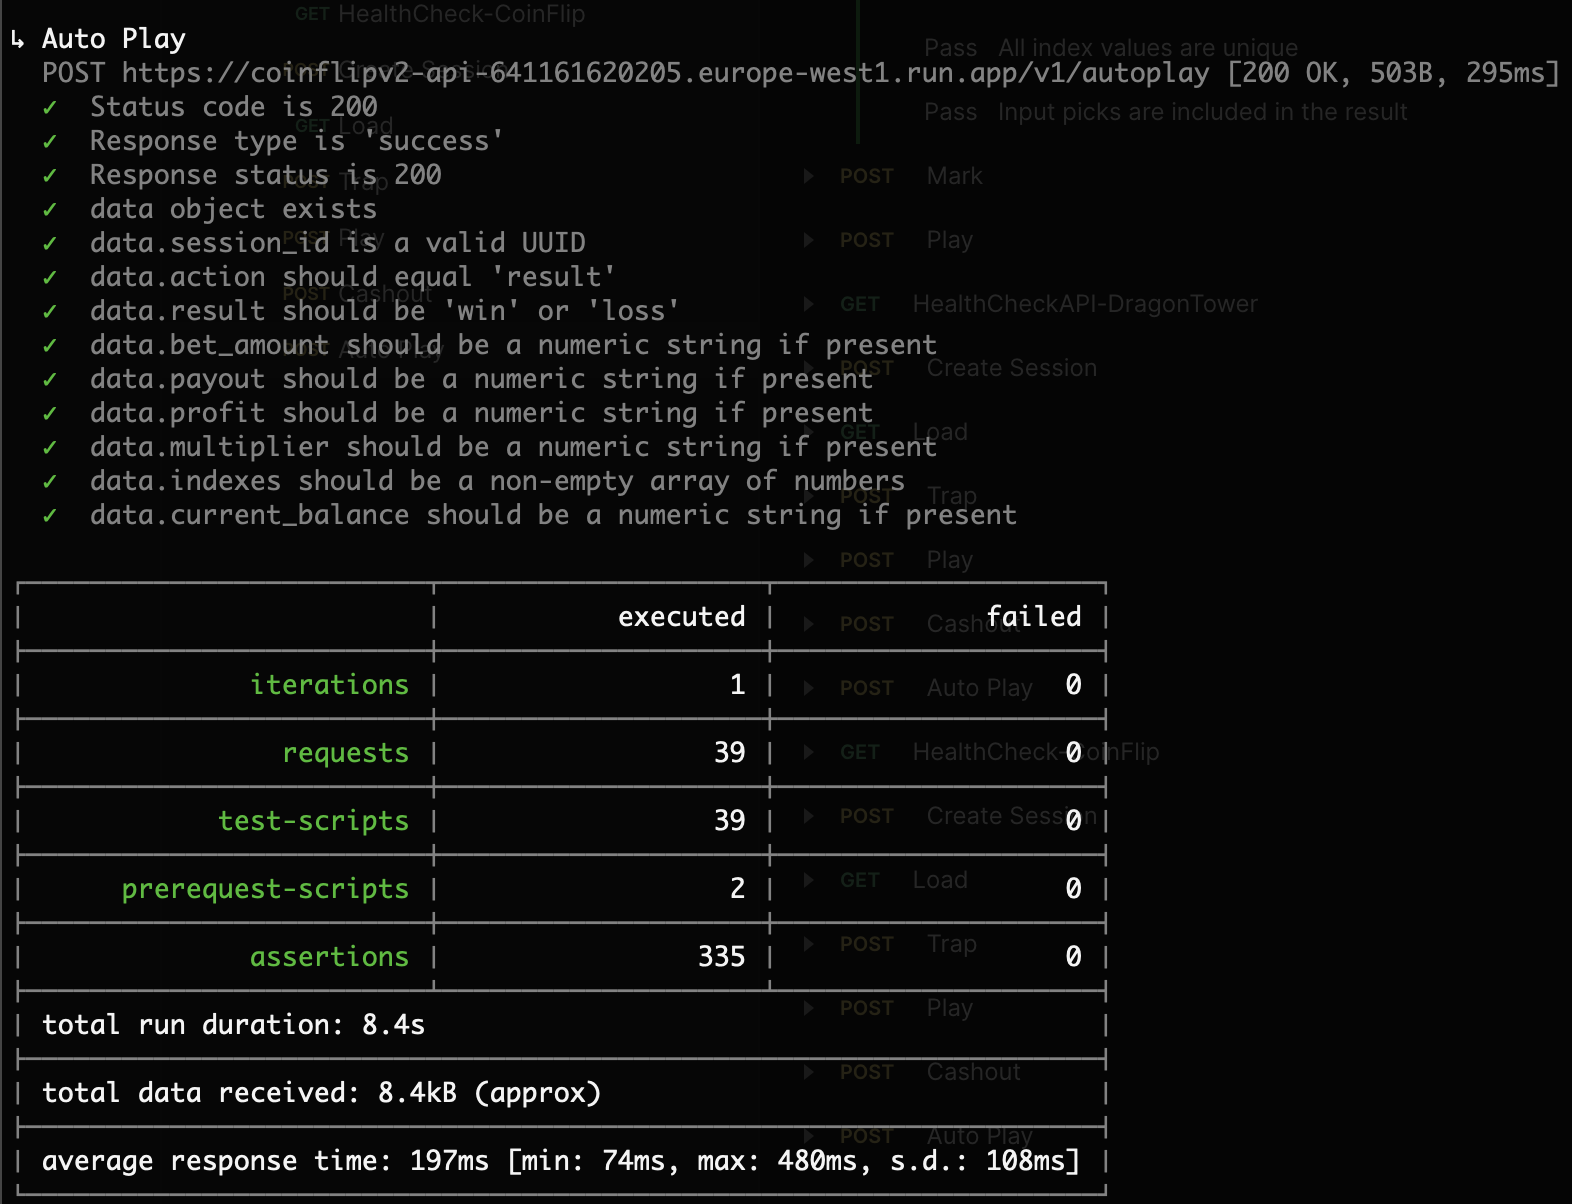Click the green checkmark beside 'Status code is 200'
The width and height of the screenshot is (1572, 1204).
[50, 108]
